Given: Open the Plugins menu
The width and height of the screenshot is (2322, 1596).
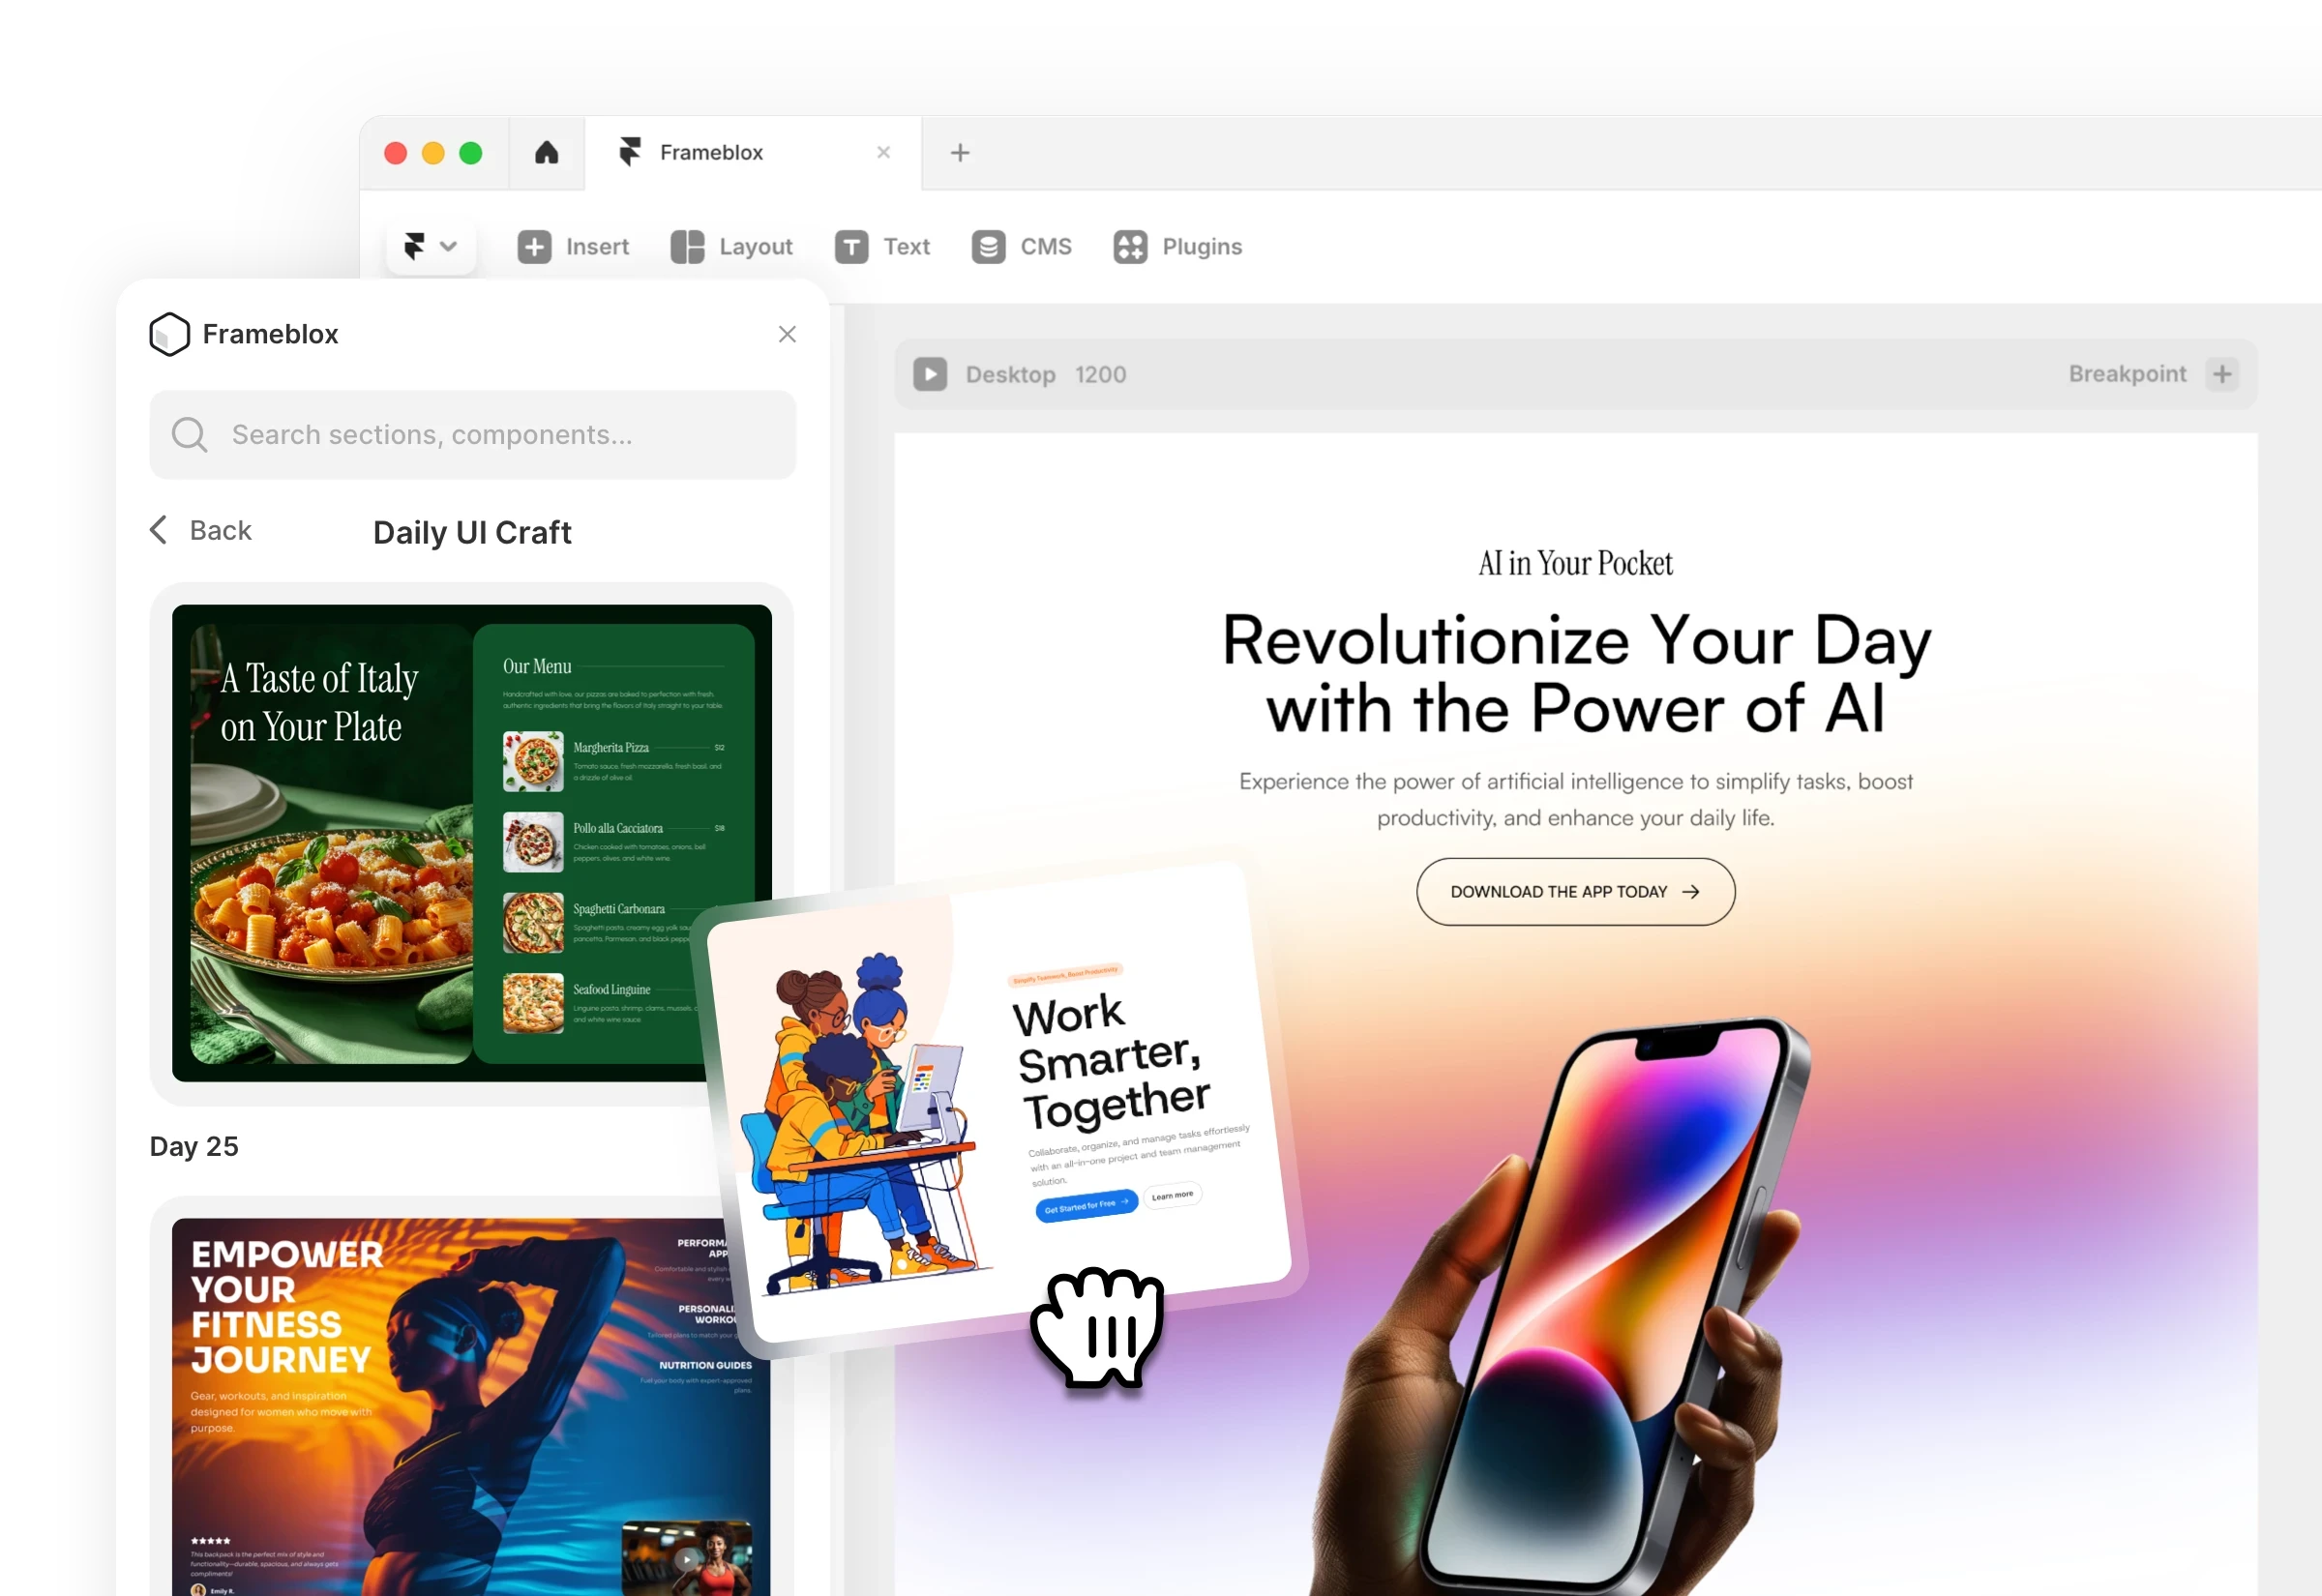Looking at the screenshot, I should click(1178, 246).
